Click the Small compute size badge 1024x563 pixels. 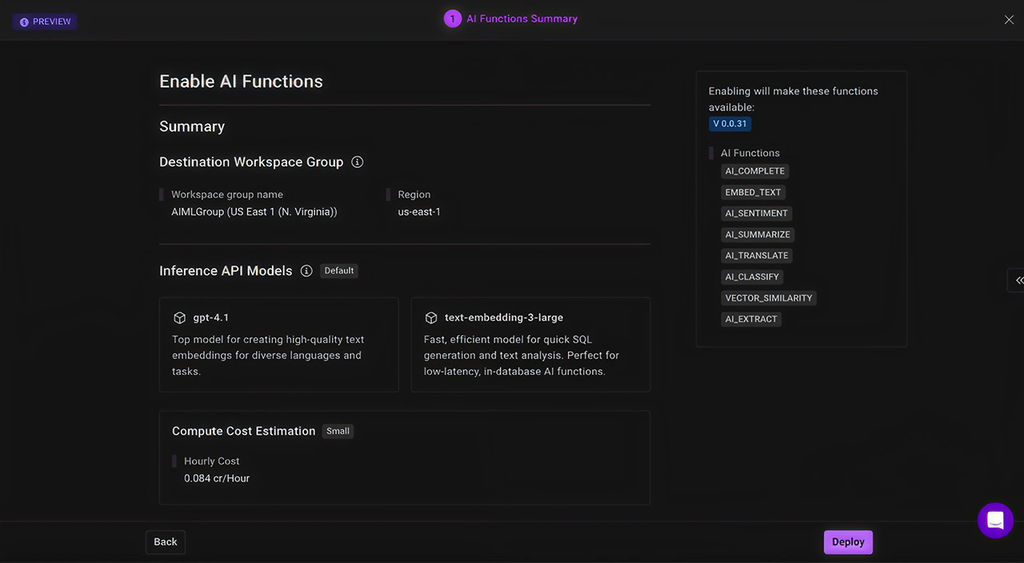[x=338, y=431]
